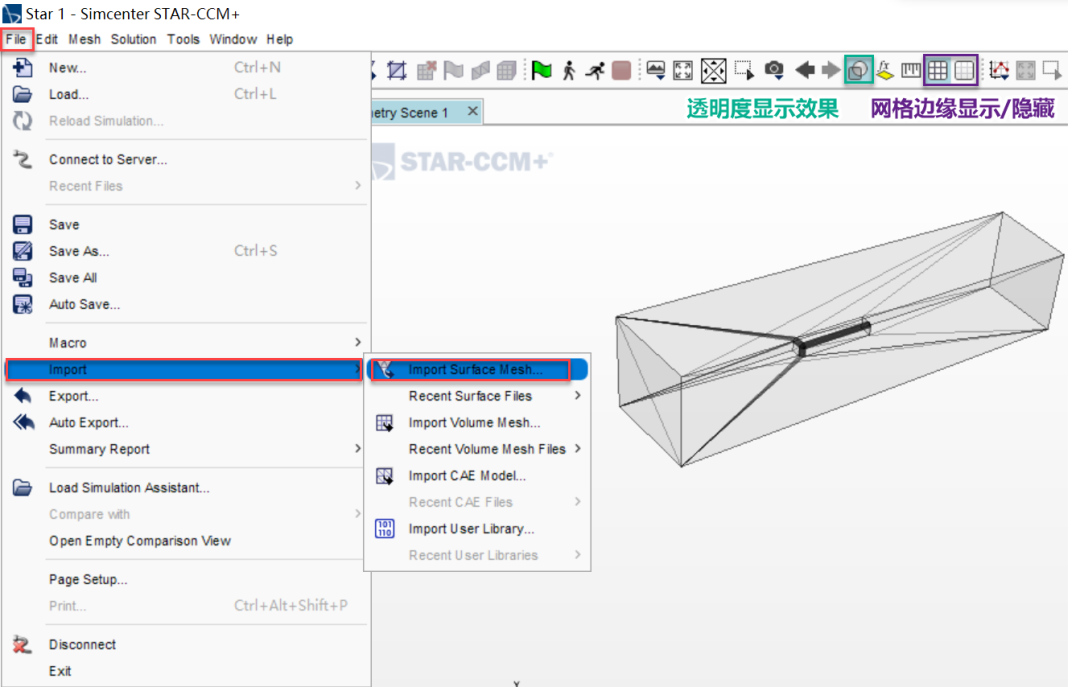Click the Save All icon
The image size is (1080, 687).
click(x=22, y=278)
